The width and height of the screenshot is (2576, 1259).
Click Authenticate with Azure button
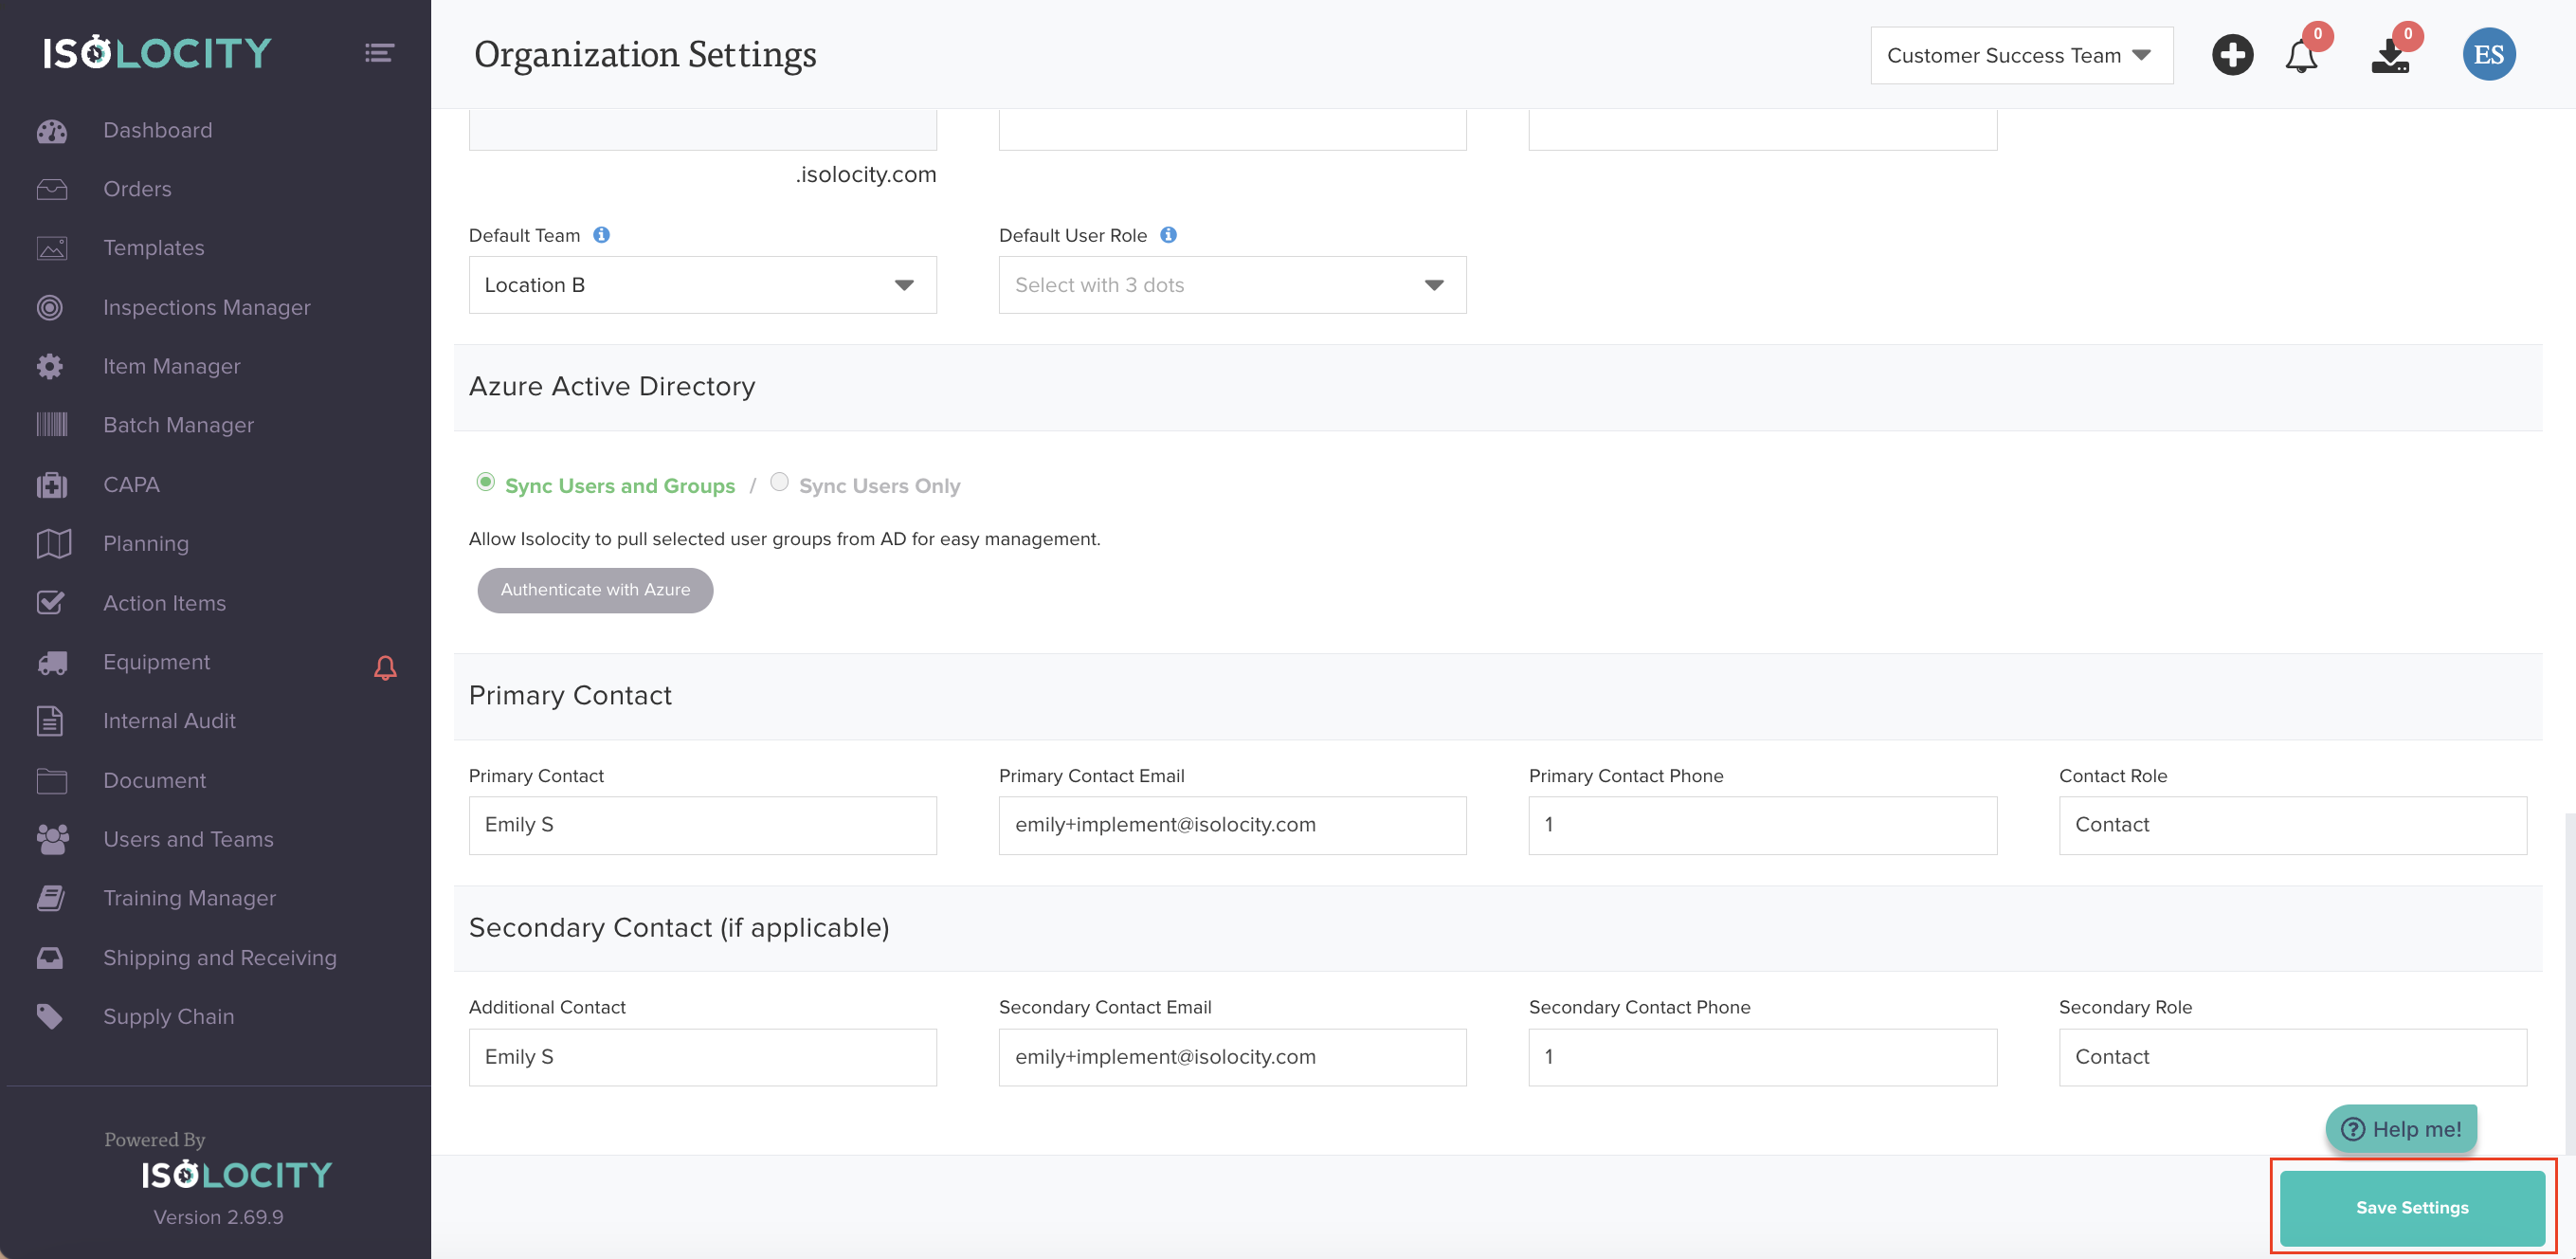[x=595, y=590]
